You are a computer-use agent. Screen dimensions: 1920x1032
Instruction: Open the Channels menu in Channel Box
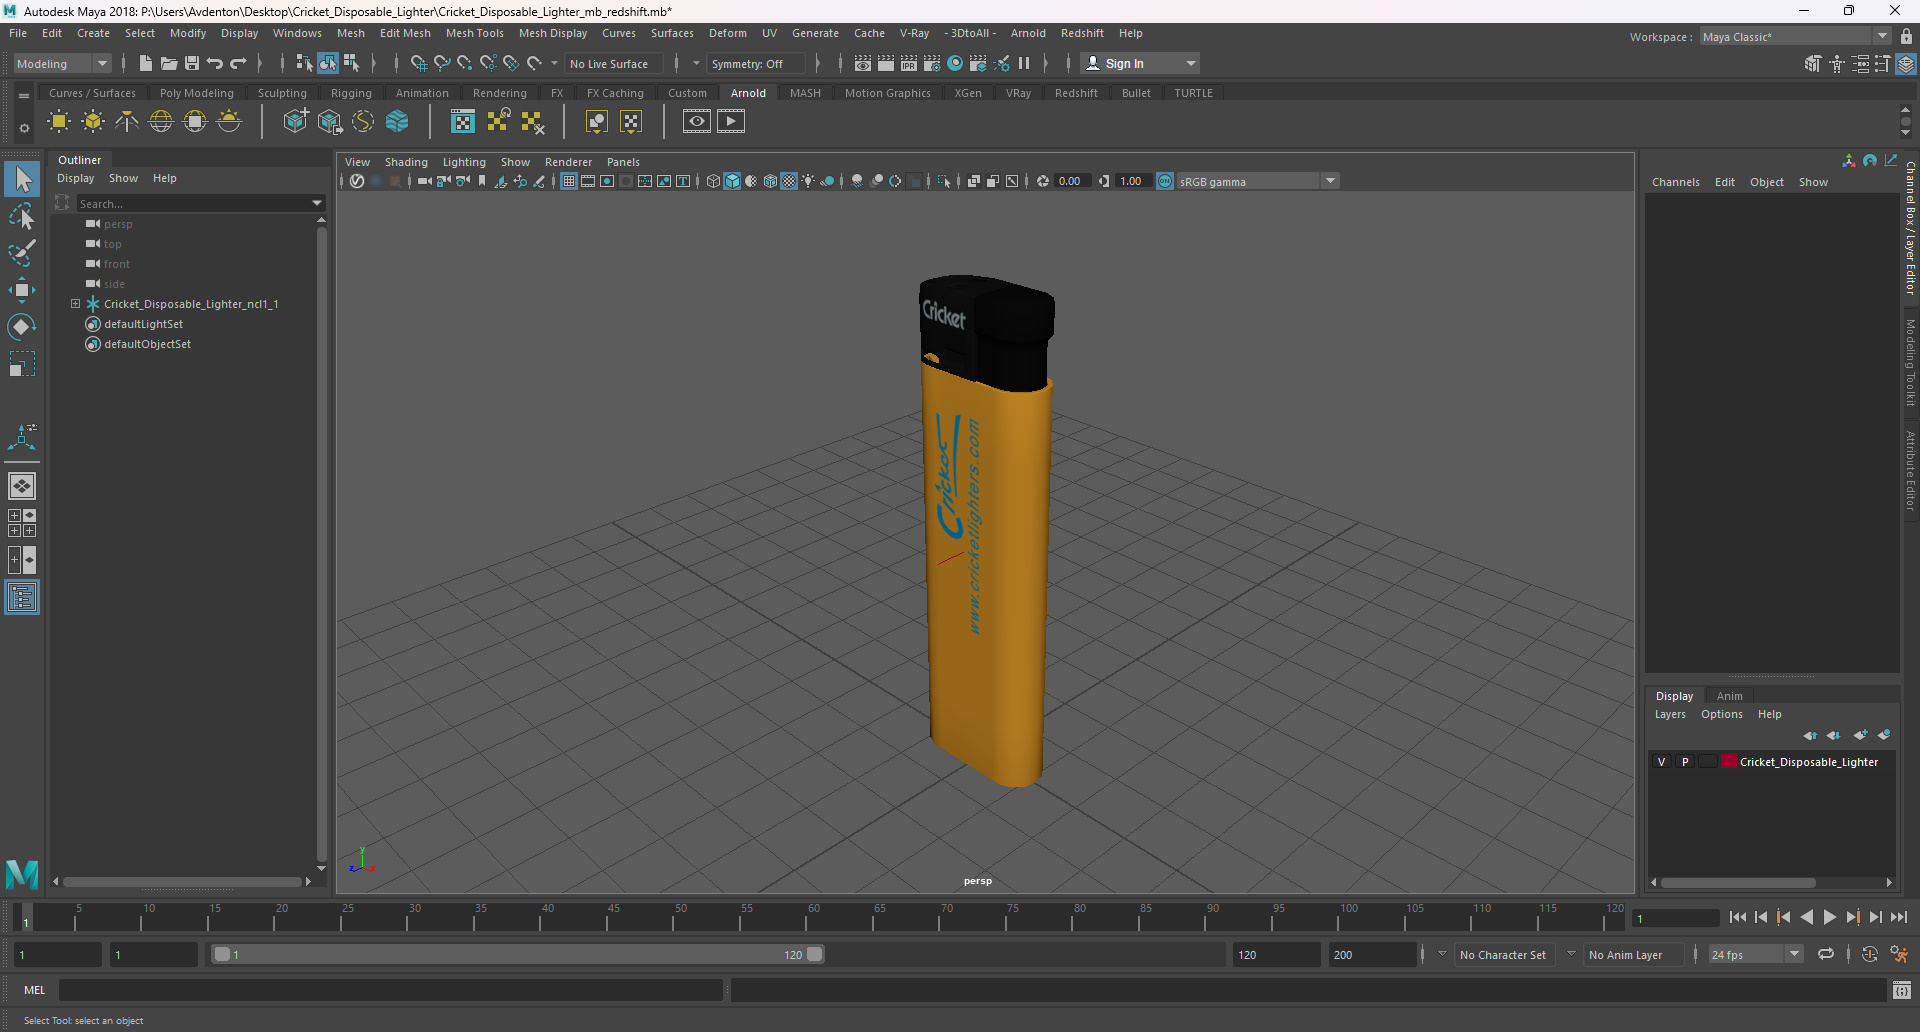[x=1676, y=182]
